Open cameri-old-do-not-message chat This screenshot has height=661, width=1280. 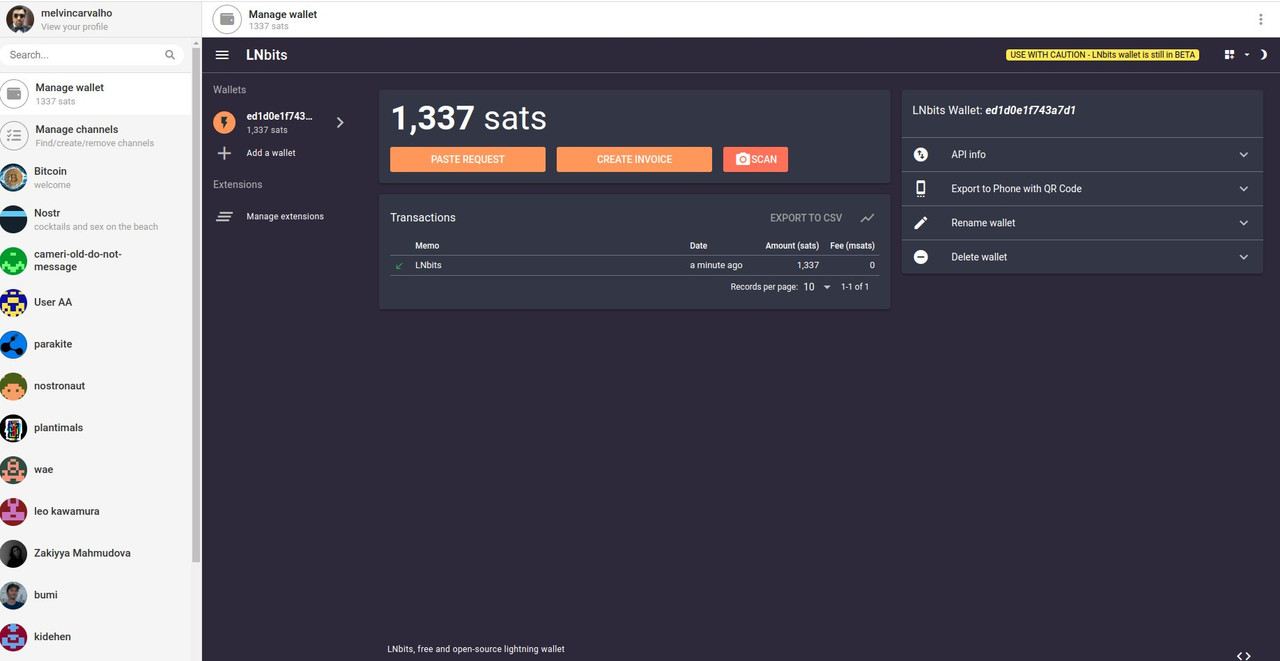(95, 261)
